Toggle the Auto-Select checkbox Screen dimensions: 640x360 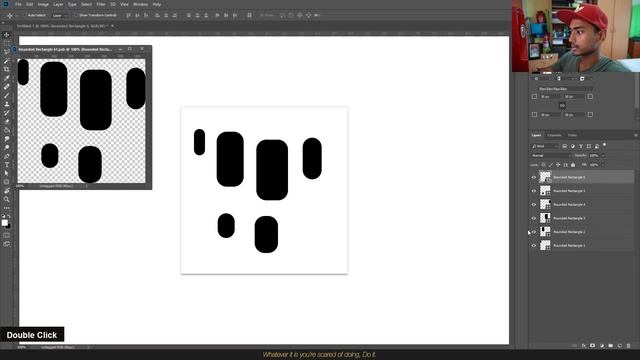coord(24,15)
